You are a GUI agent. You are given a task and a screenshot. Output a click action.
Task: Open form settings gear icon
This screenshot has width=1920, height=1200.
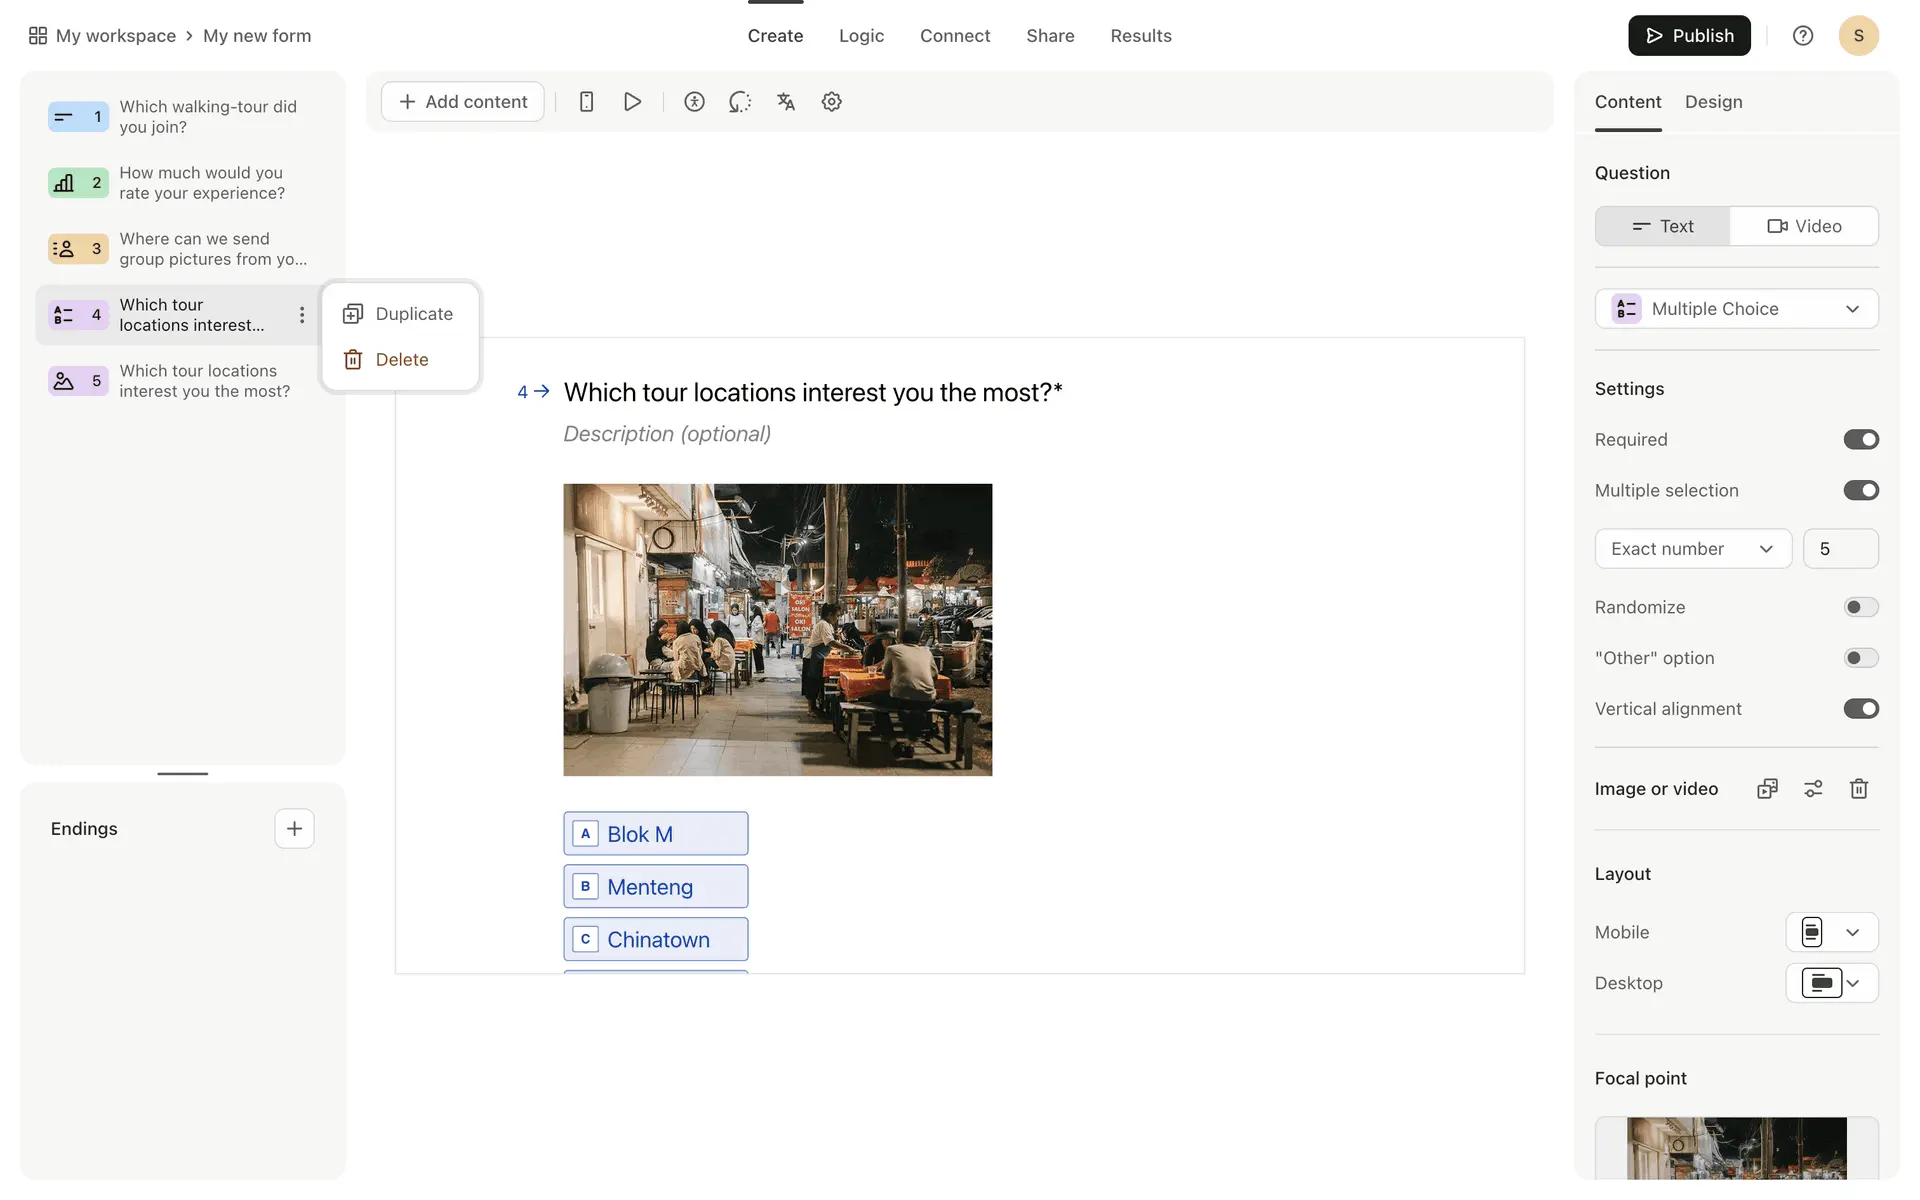click(831, 101)
